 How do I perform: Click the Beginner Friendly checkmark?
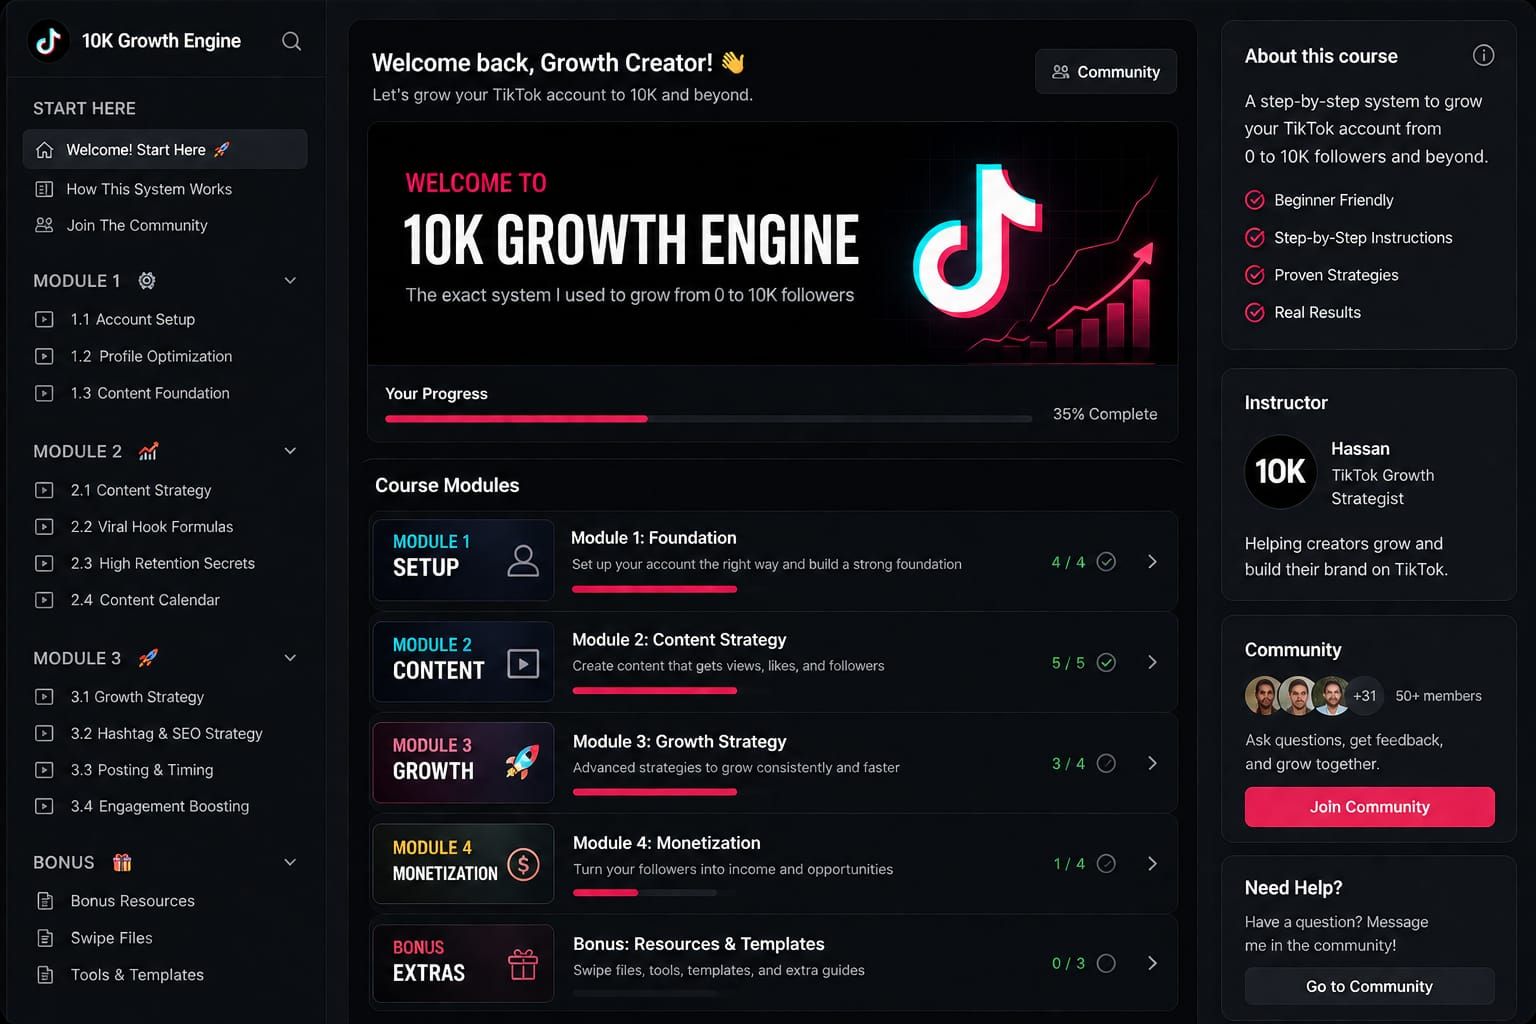click(1255, 200)
